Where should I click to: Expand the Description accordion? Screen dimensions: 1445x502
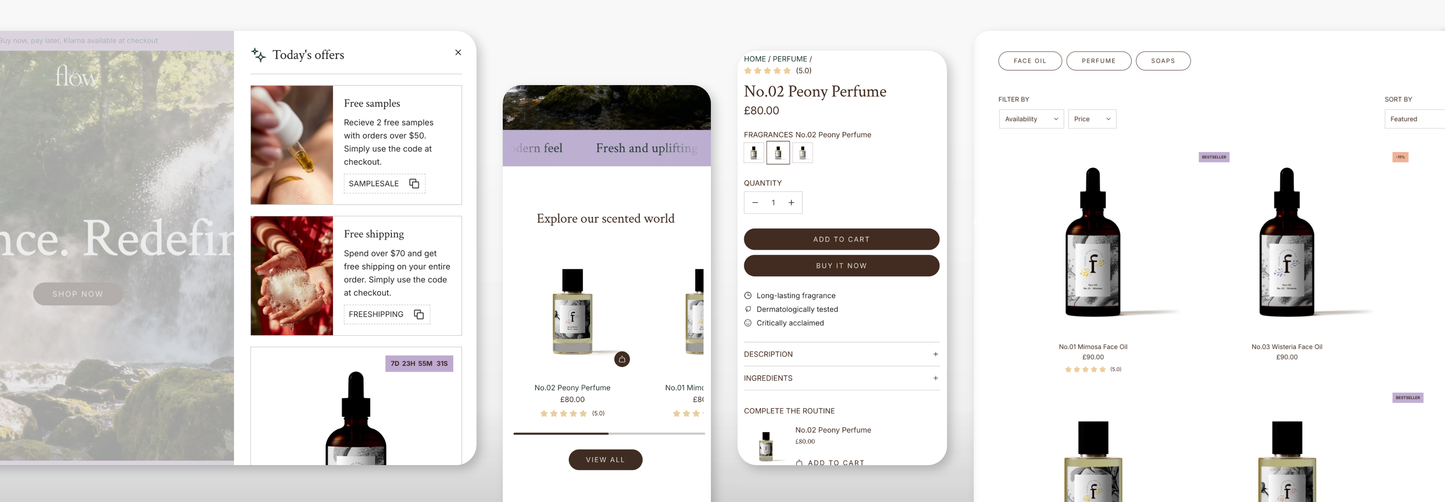click(x=841, y=354)
